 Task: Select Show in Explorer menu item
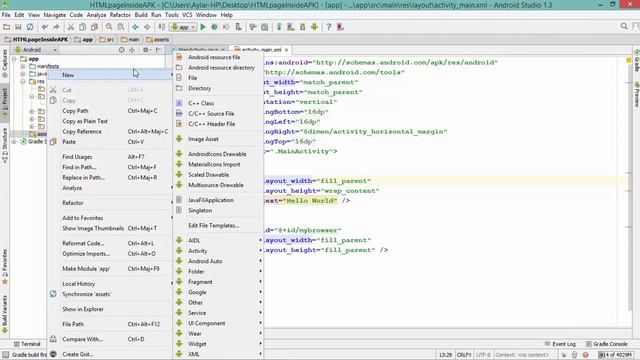click(110, 309)
